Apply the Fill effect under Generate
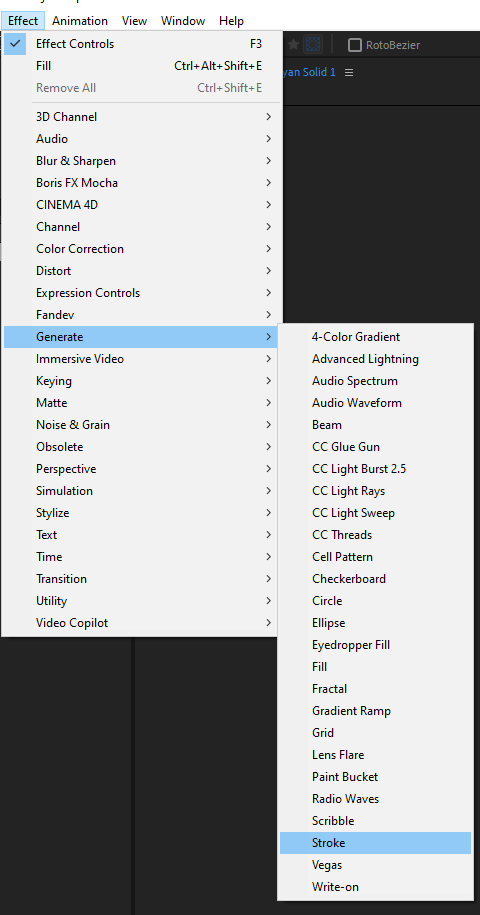Viewport: 480px width, 915px height. pos(375,667)
